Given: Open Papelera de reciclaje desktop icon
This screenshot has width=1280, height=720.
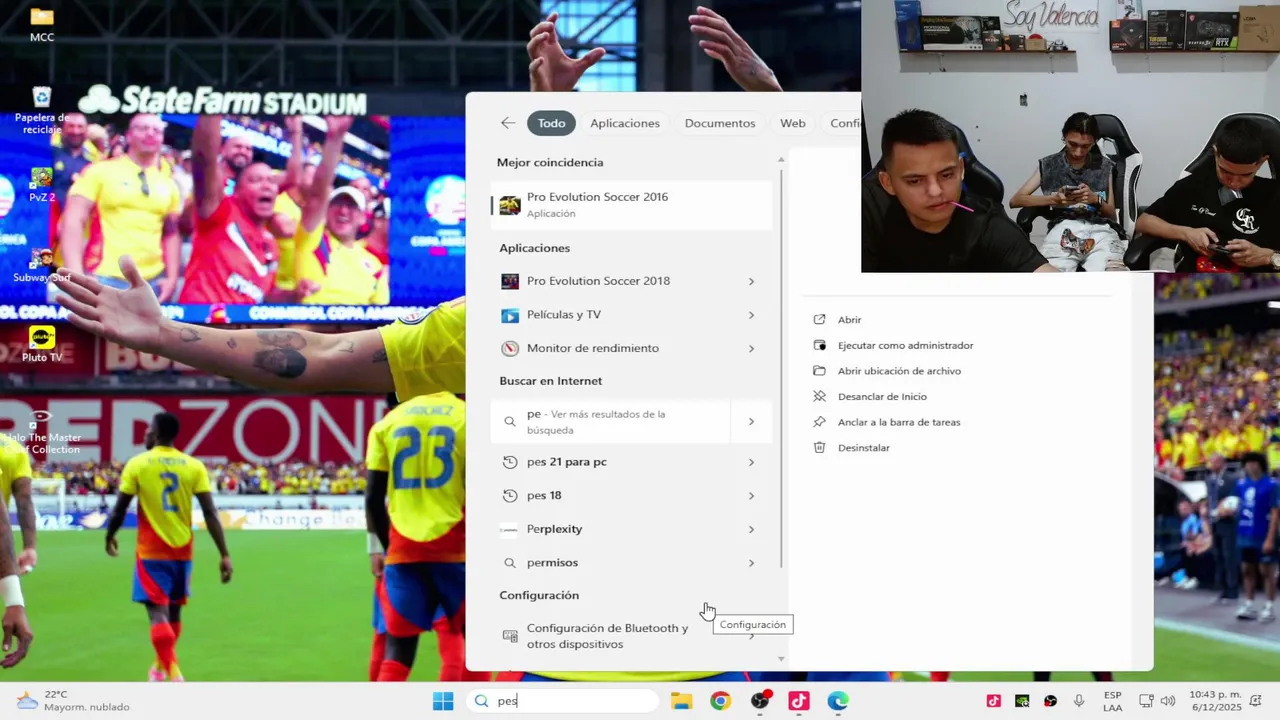Looking at the screenshot, I should click(x=42, y=110).
